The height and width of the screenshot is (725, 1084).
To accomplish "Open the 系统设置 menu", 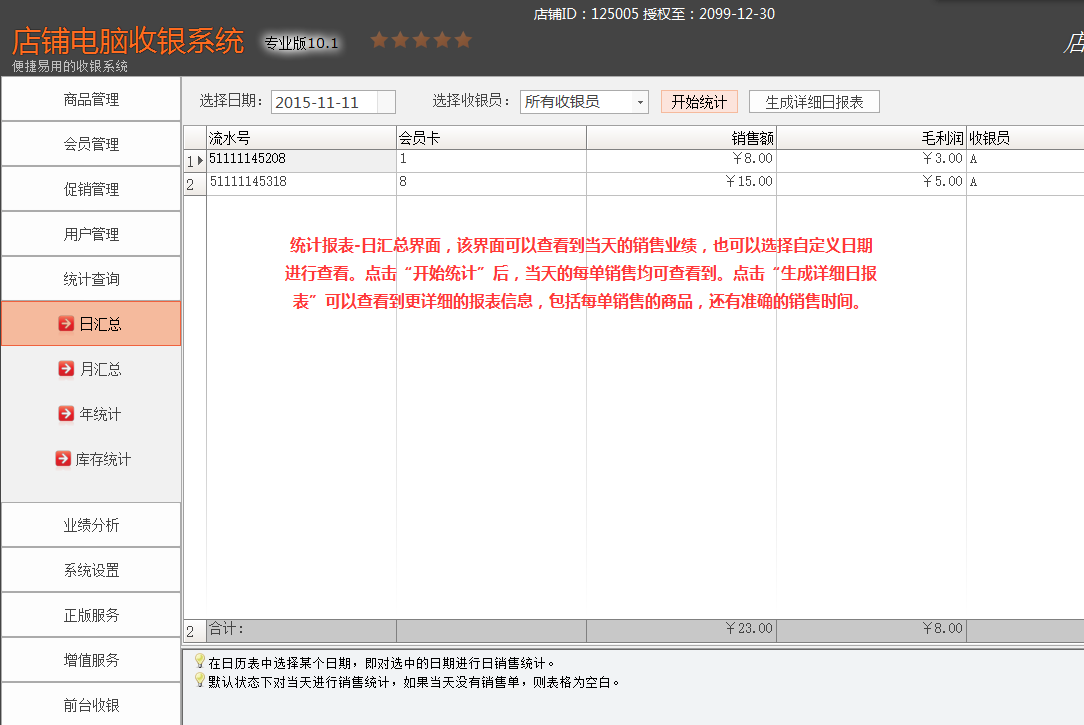I will coord(91,570).
